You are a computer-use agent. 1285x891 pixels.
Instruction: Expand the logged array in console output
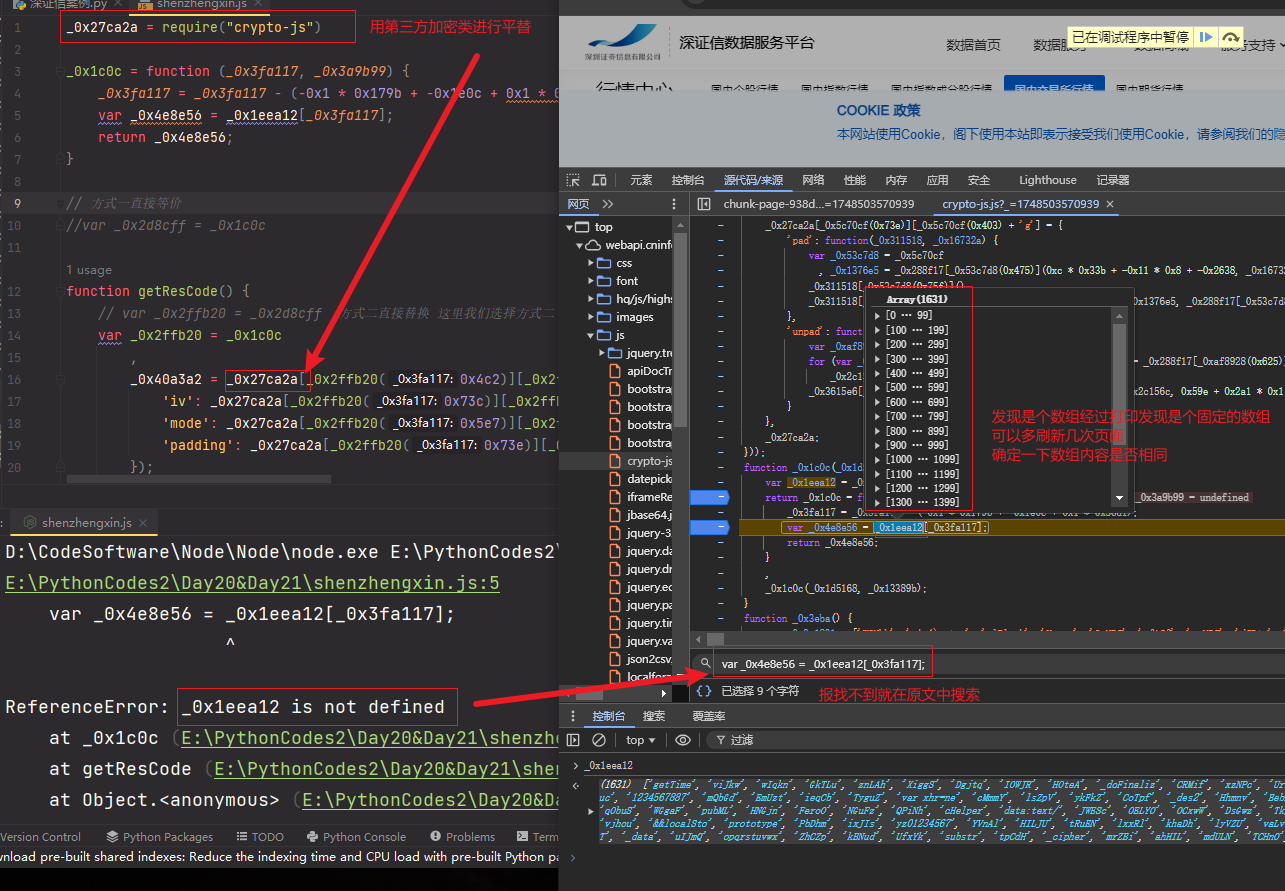tap(593, 810)
